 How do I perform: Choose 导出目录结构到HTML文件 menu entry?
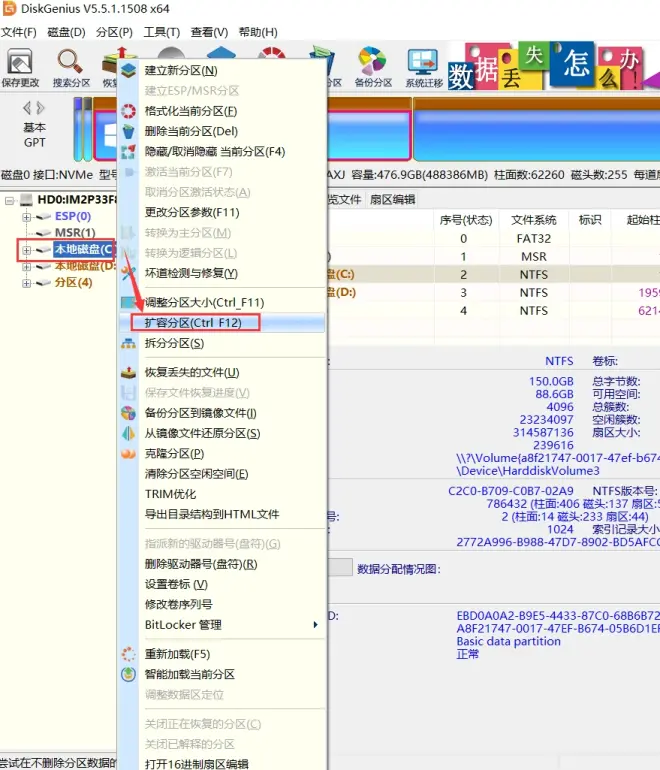pyautogui.click(x=222, y=514)
